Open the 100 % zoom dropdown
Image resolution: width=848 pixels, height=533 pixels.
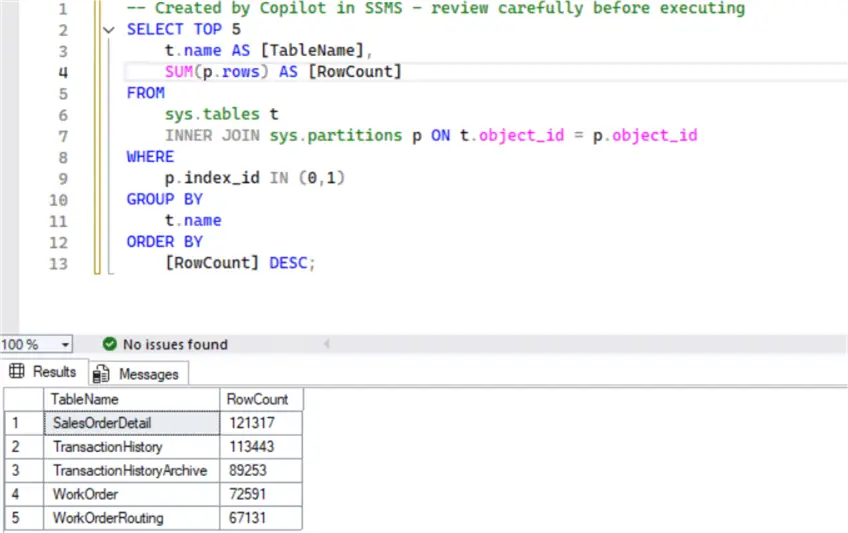click(x=65, y=344)
